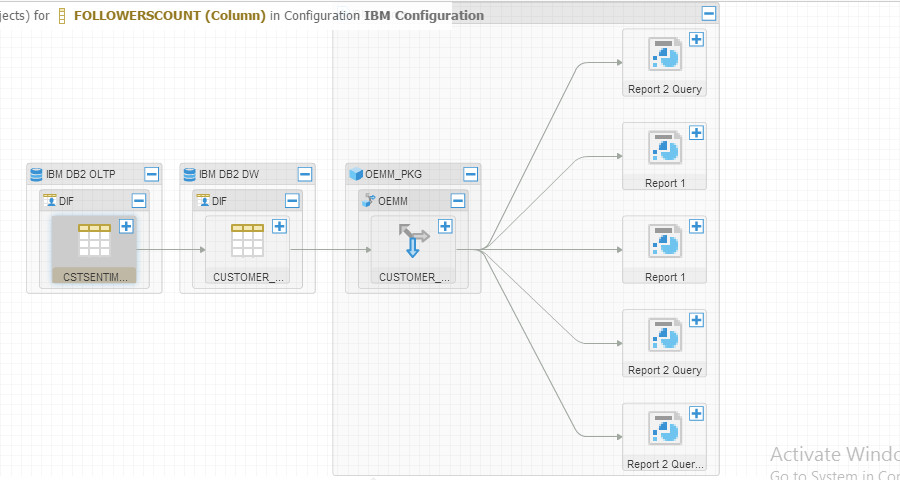
Task: Collapse DIF schema under IBM DB2 DW
Action: tap(292, 200)
